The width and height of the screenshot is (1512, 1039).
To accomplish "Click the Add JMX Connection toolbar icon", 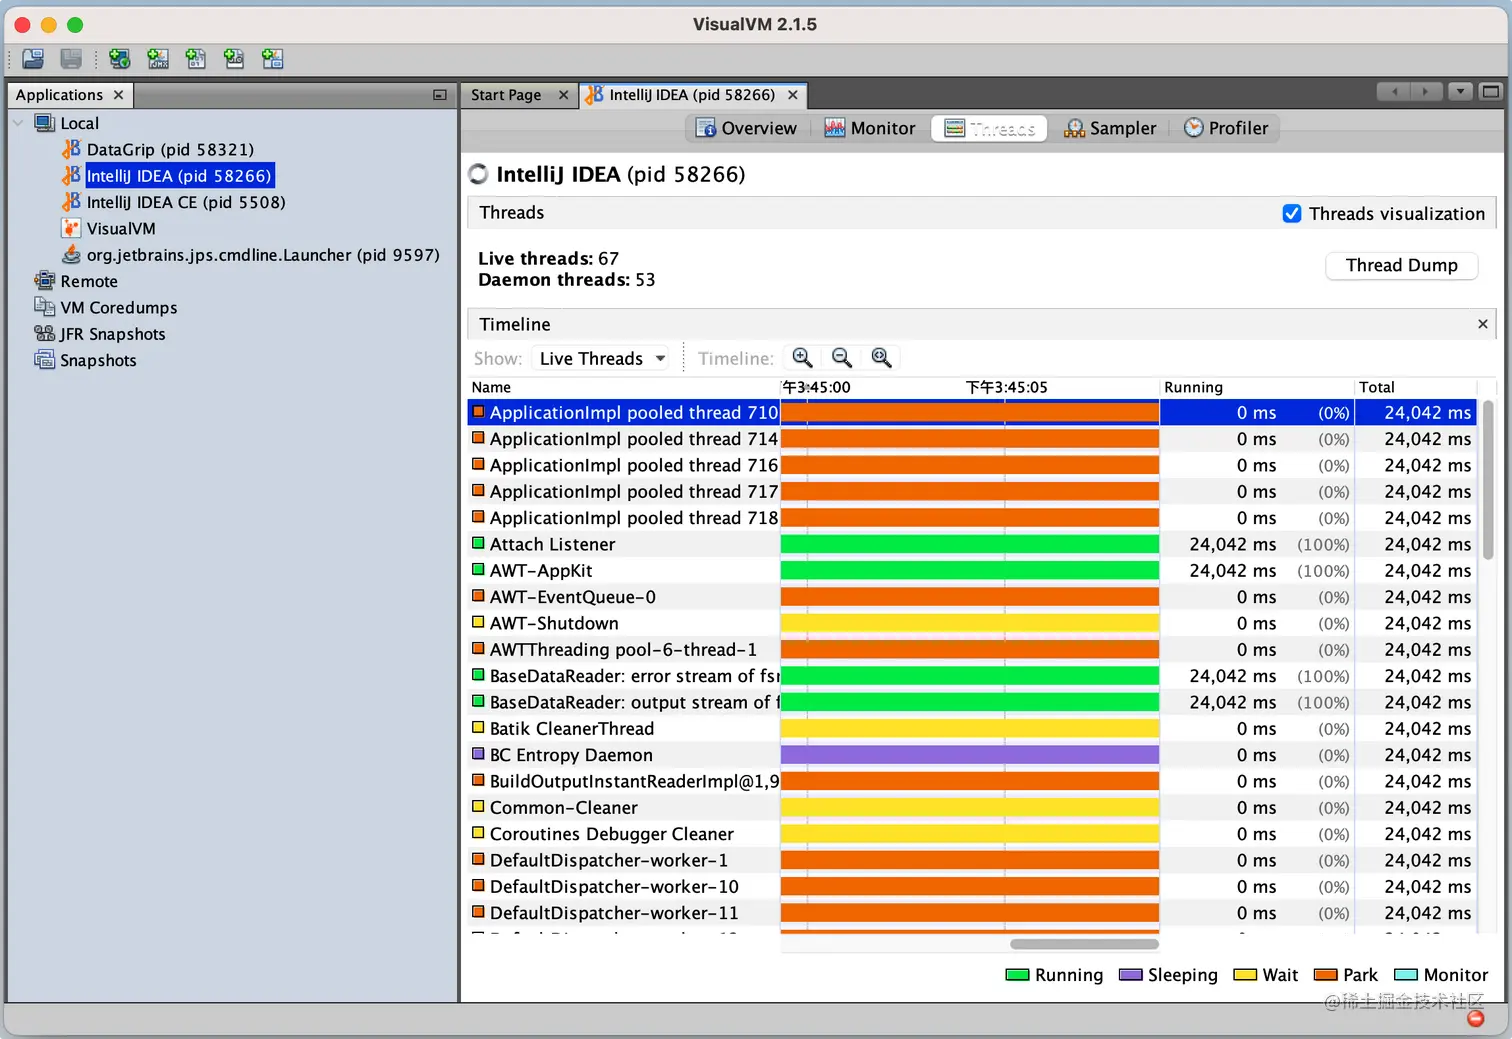I will 158,59.
